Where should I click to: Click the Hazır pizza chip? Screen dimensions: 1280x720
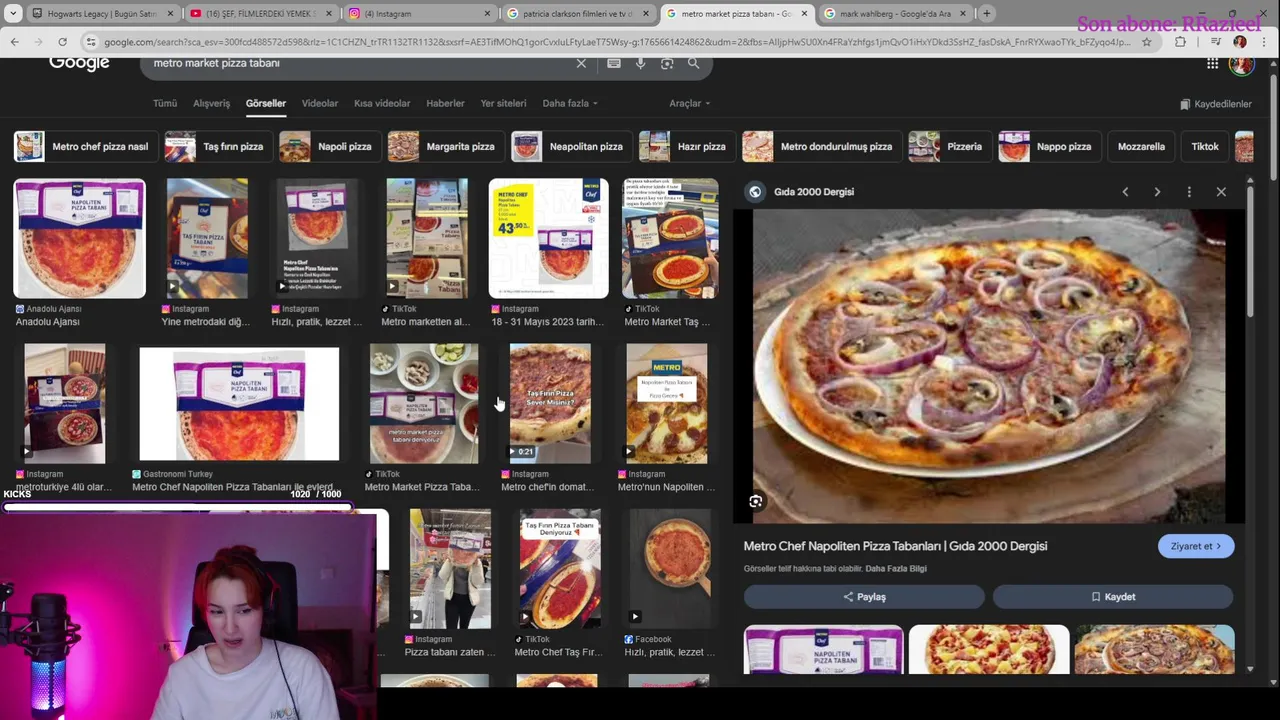685,146
